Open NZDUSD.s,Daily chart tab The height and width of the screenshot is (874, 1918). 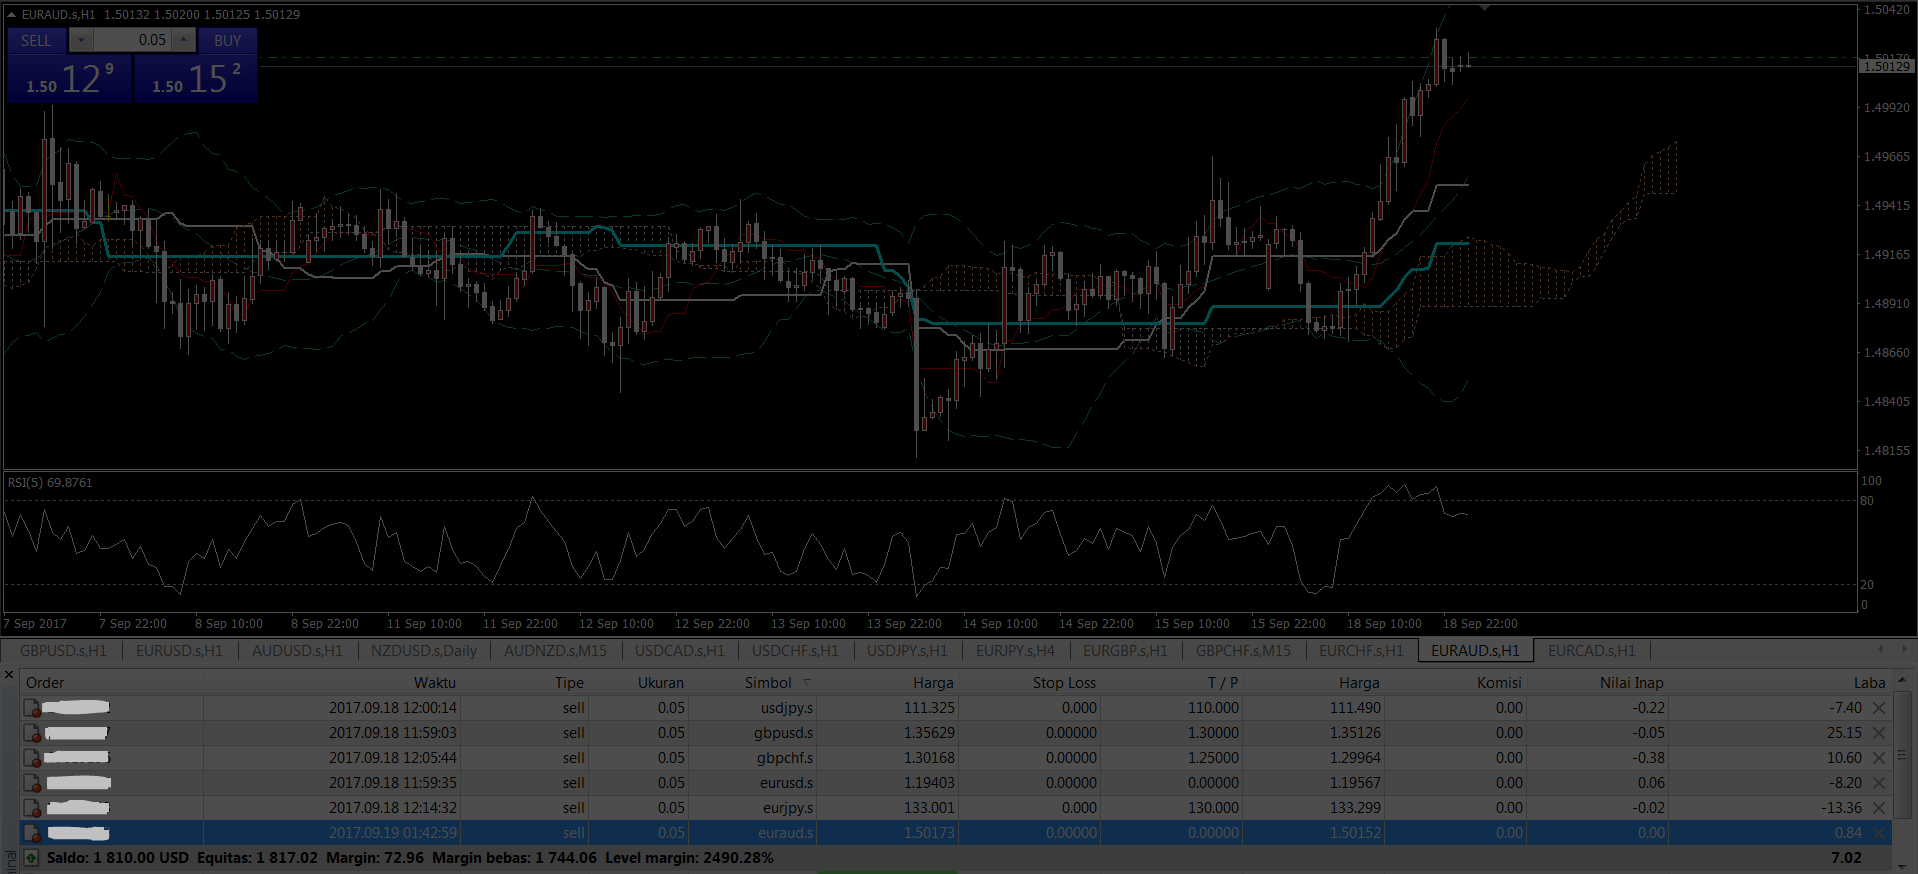point(424,651)
